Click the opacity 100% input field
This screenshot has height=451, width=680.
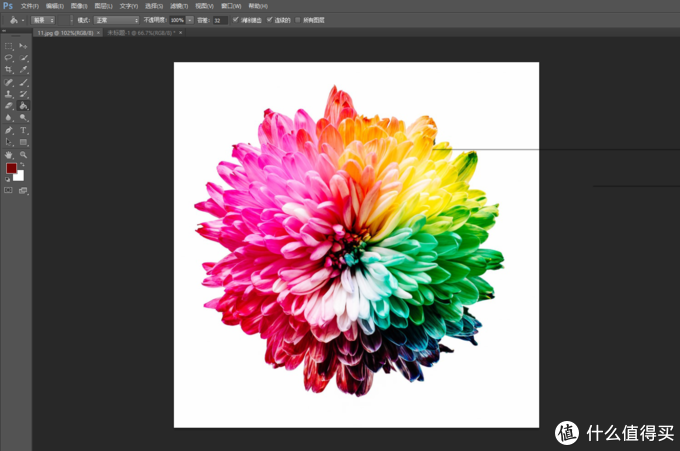point(177,20)
